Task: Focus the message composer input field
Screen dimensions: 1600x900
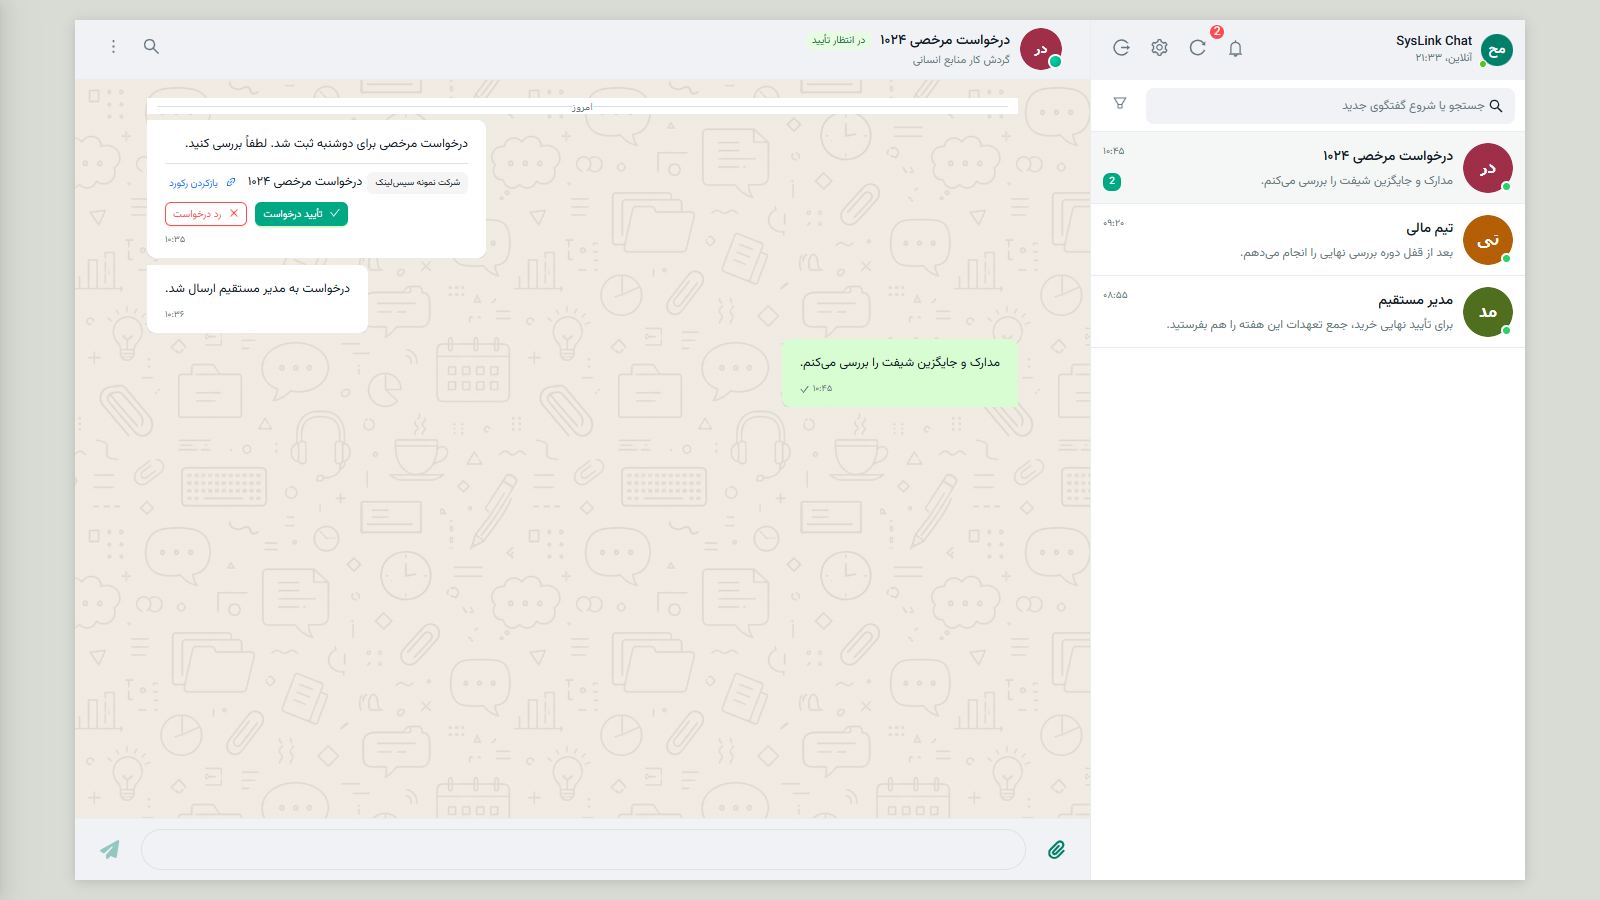Action: coord(583,849)
